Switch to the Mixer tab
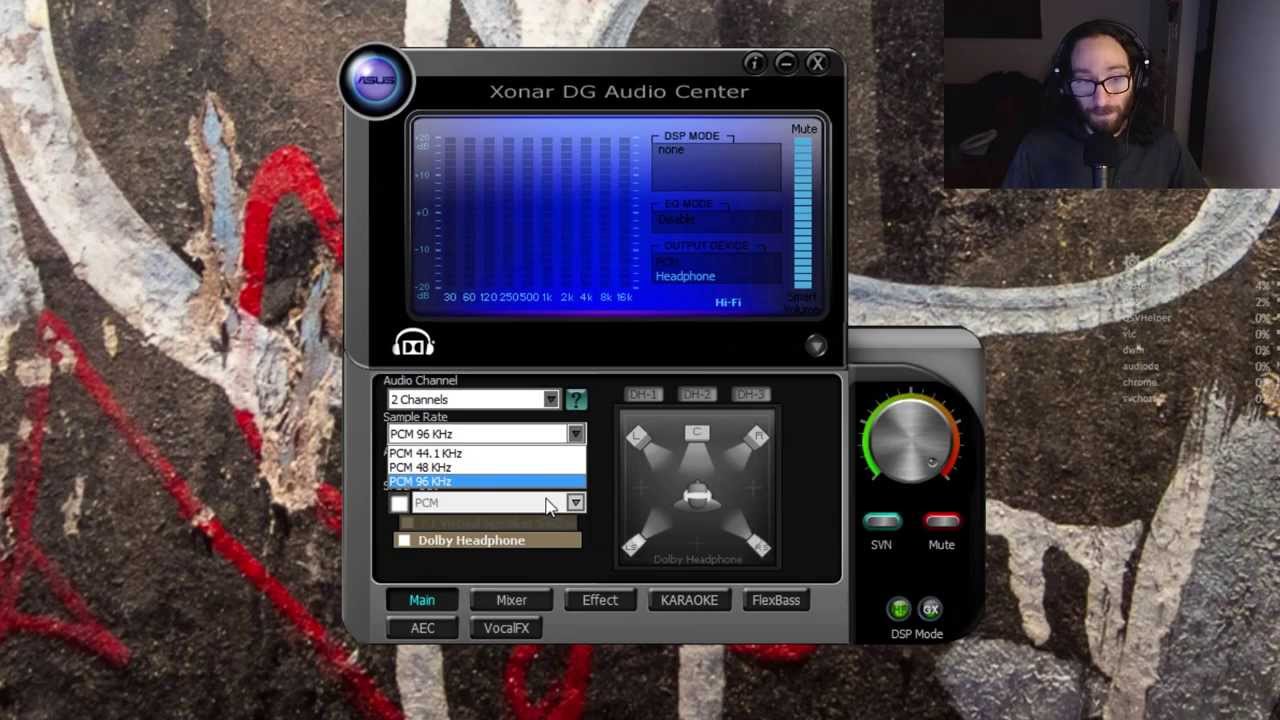Screen dimensions: 1280x720 (x=511, y=600)
